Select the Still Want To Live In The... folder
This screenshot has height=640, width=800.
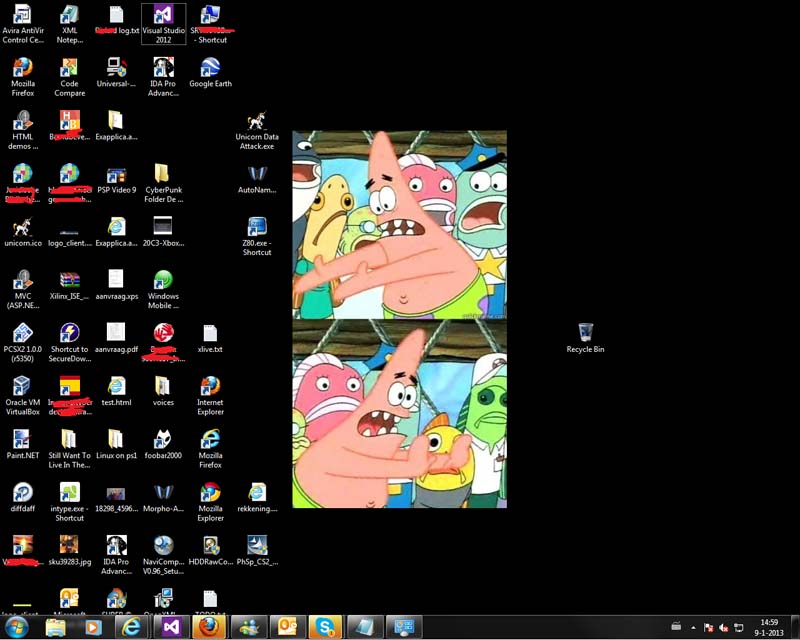[x=70, y=449]
